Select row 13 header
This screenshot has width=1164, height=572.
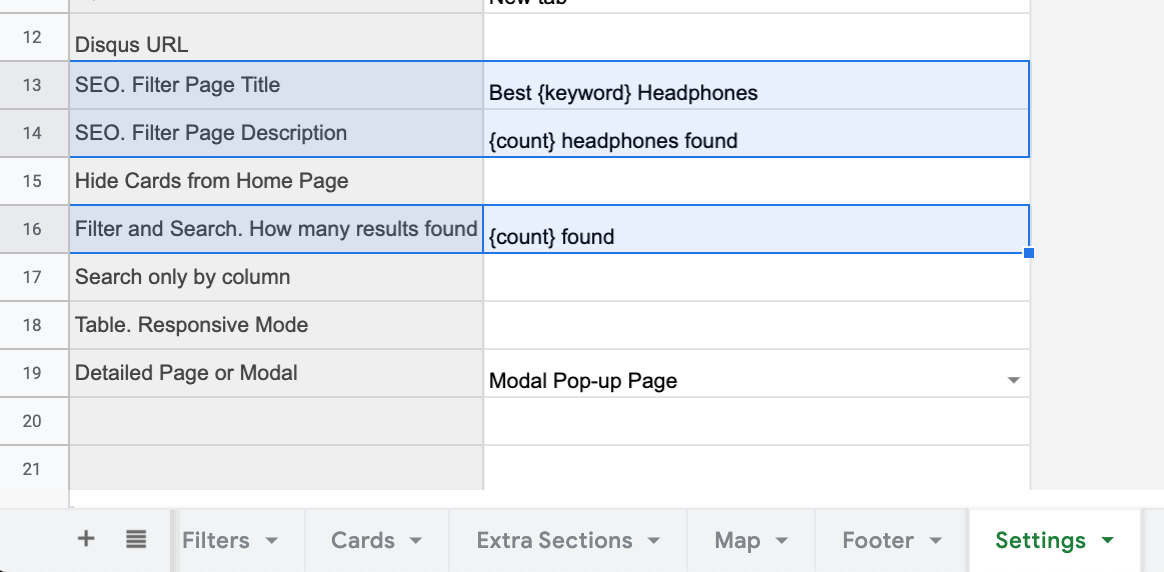(32, 85)
